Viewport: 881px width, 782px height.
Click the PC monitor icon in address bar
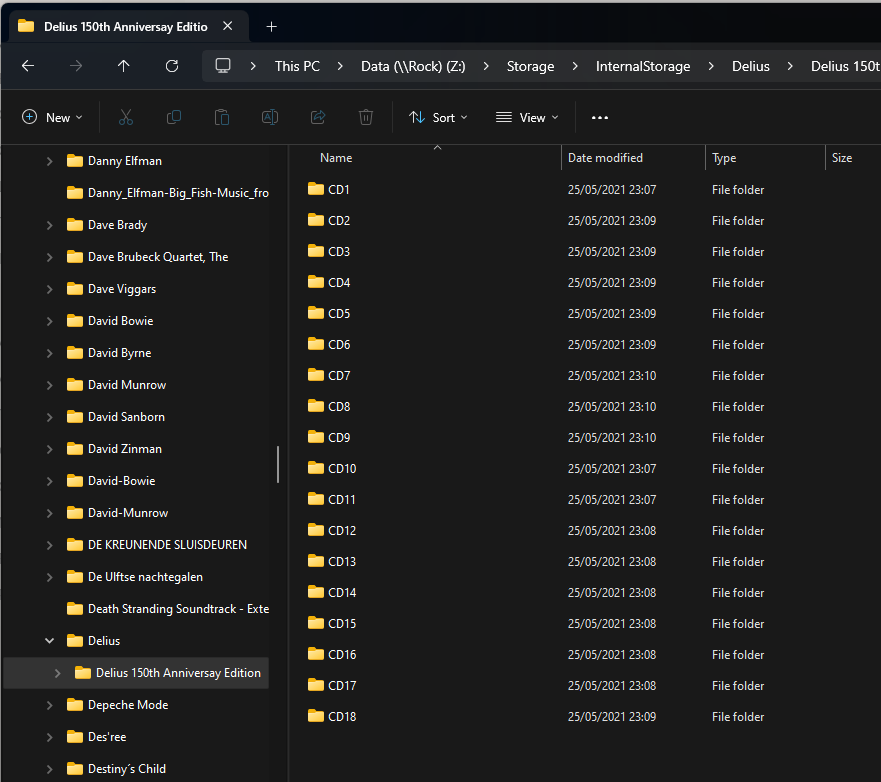point(223,66)
